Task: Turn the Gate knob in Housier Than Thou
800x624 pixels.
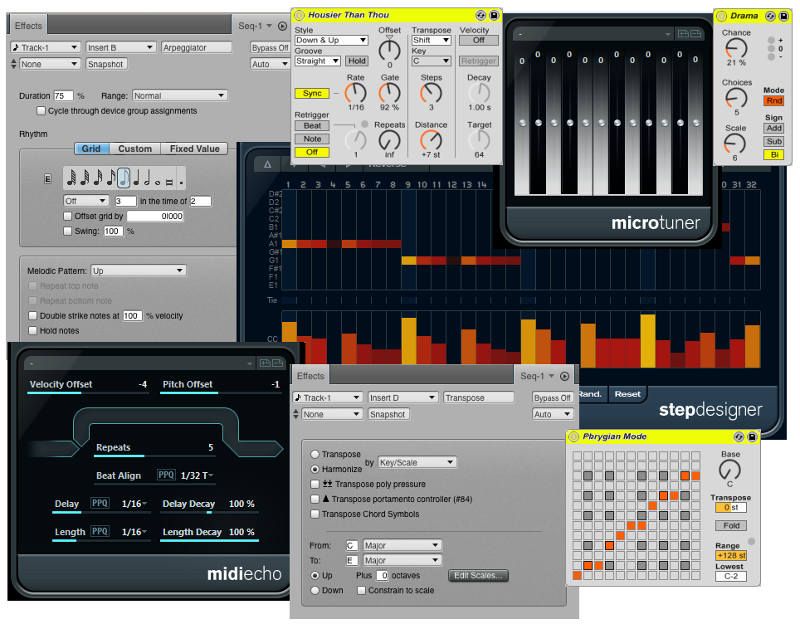Action: pos(389,95)
